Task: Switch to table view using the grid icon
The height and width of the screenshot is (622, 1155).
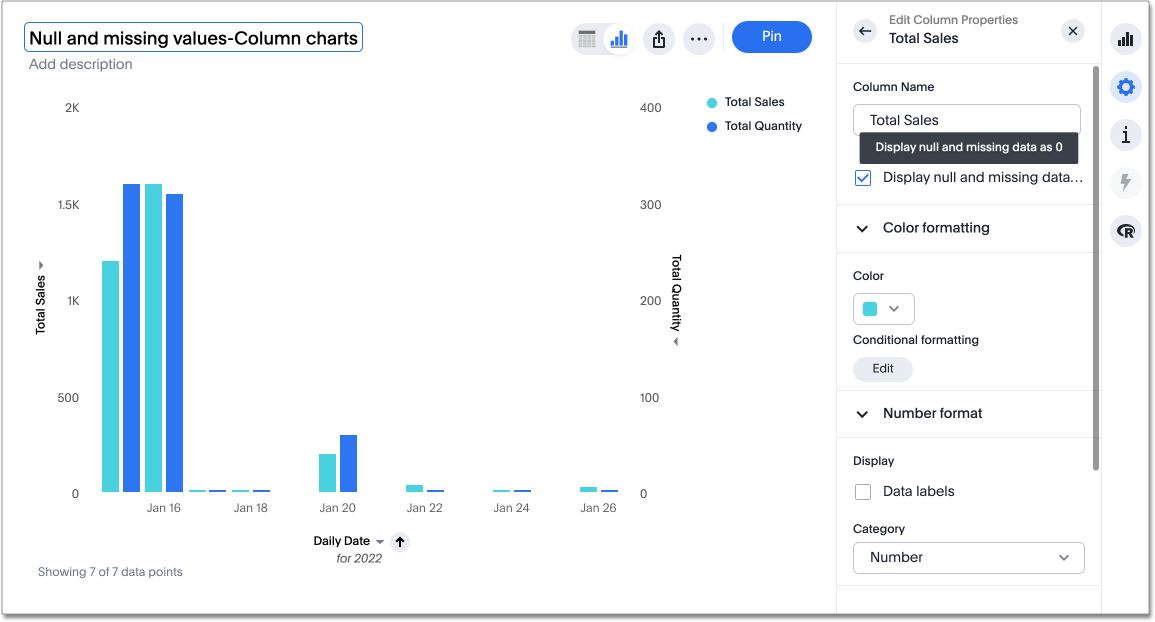Action: click(x=590, y=38)
